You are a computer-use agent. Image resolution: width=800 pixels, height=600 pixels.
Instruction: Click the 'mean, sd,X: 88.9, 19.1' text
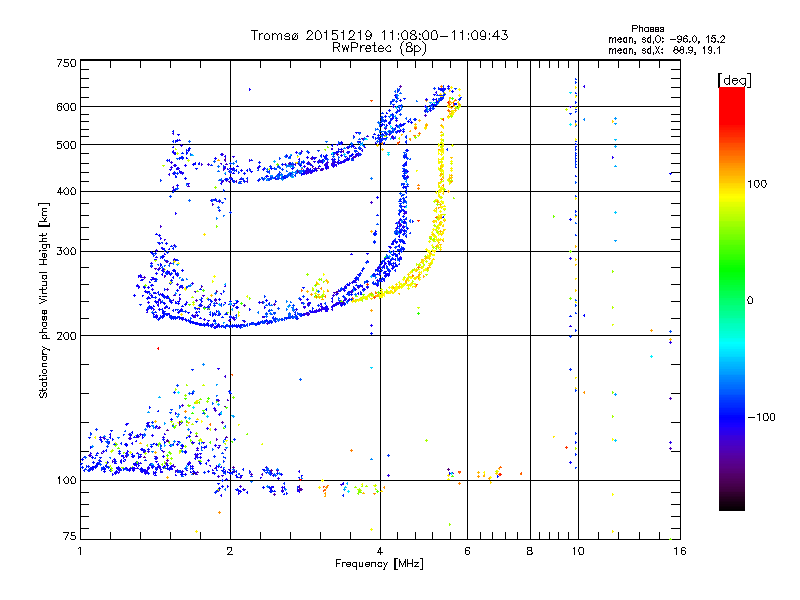(x=664, y=50)
